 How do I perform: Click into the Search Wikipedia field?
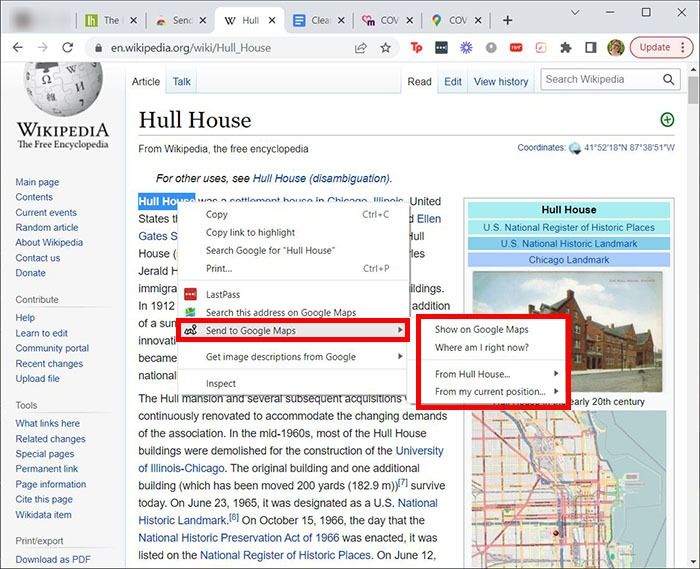coord(601,79)
